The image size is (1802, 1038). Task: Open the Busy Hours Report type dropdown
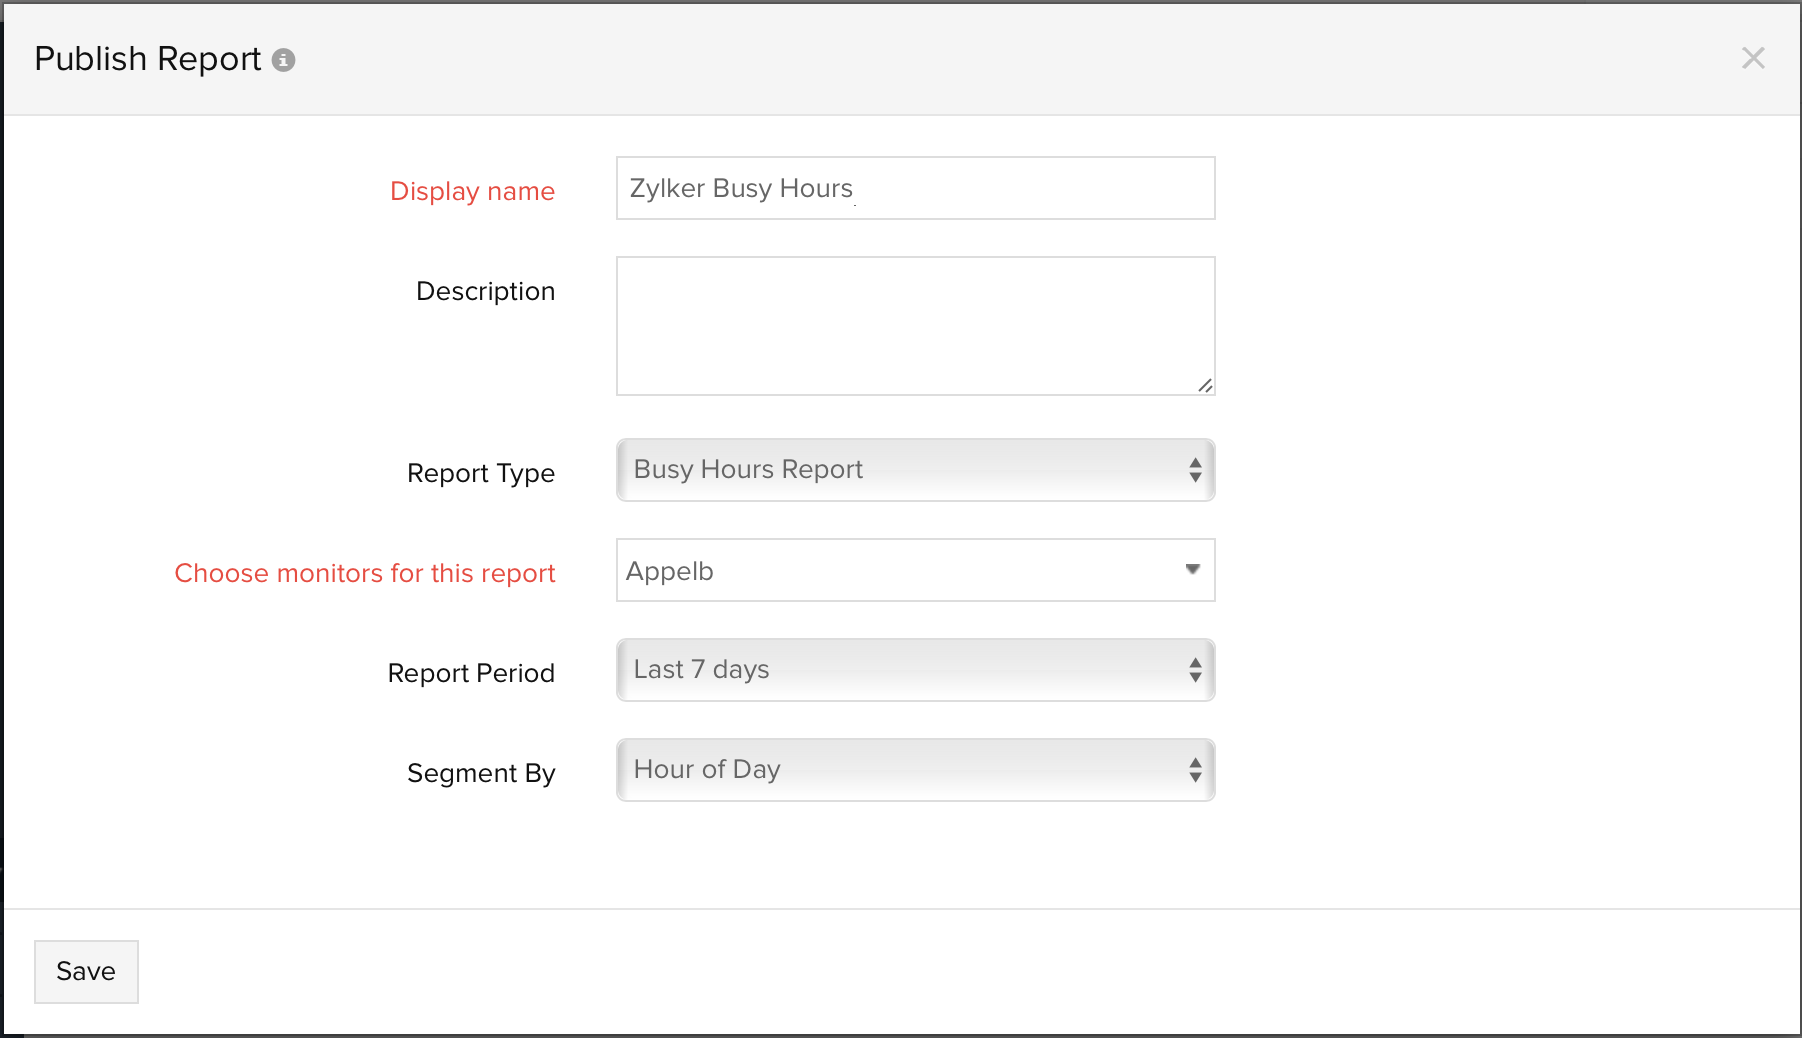pos(900,470)
